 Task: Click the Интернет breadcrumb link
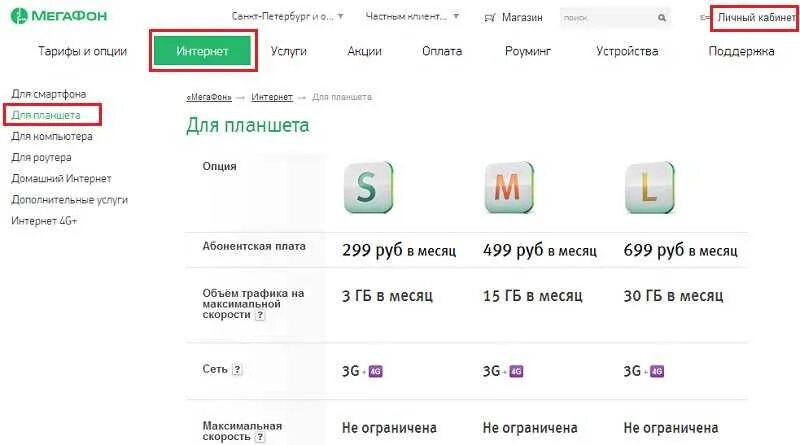[272, 97]
